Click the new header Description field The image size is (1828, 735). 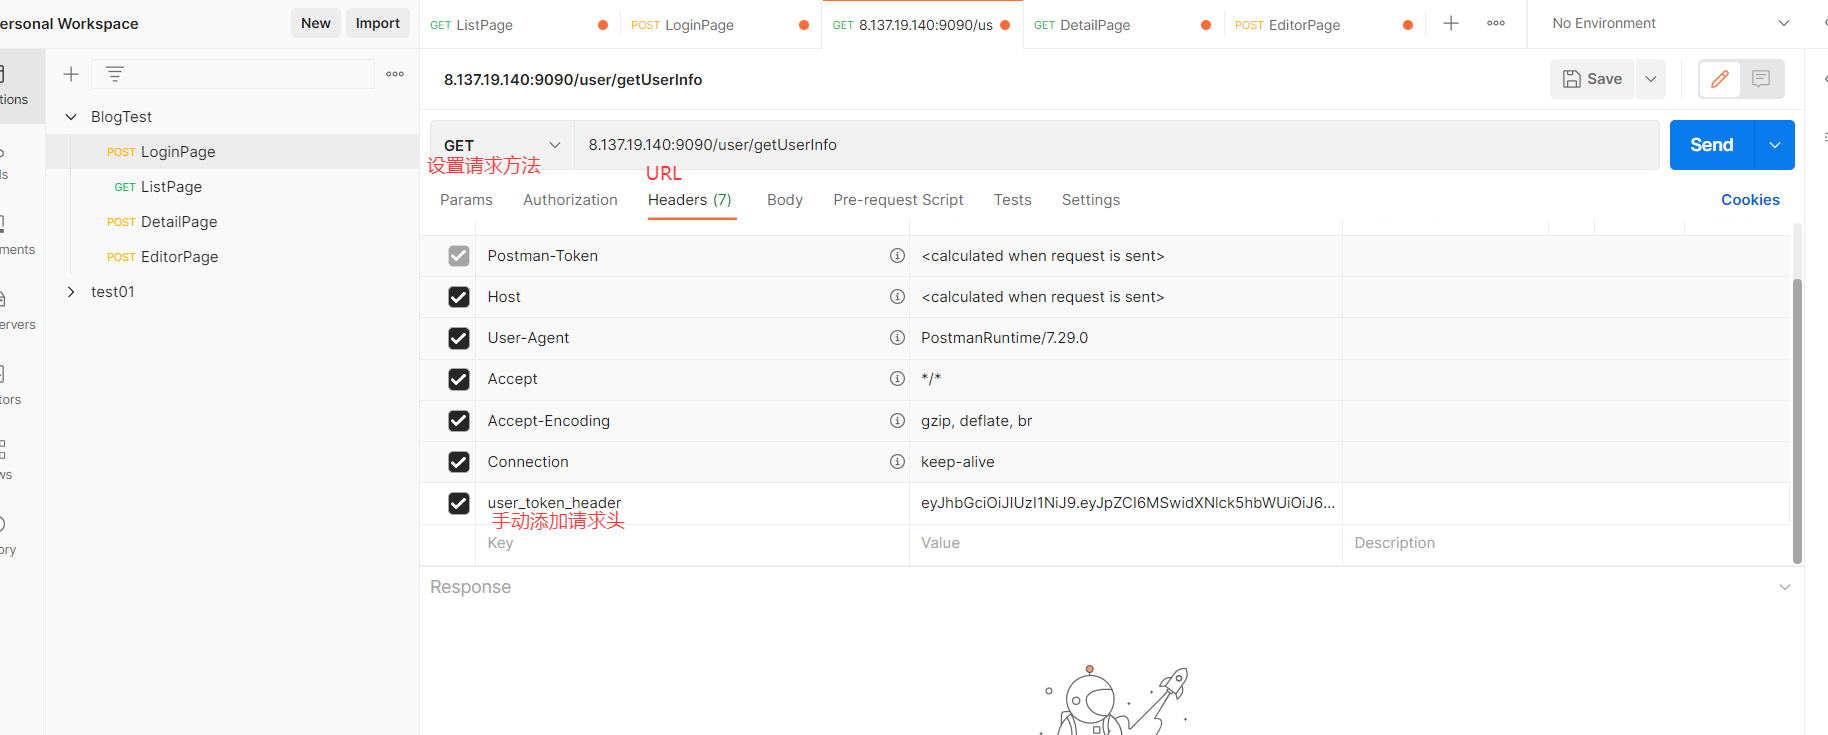pyautogui.click(x=1566, y=543)
